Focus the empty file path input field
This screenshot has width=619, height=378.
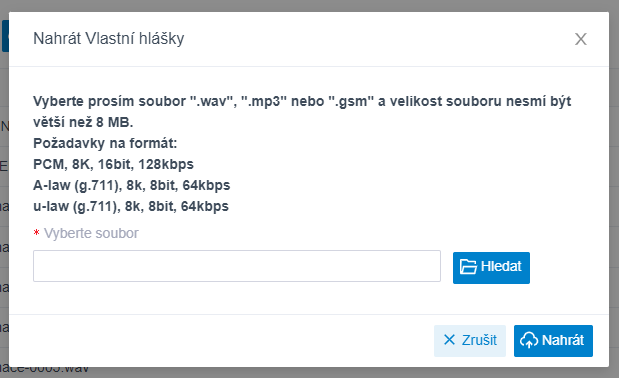coord(237,266)
